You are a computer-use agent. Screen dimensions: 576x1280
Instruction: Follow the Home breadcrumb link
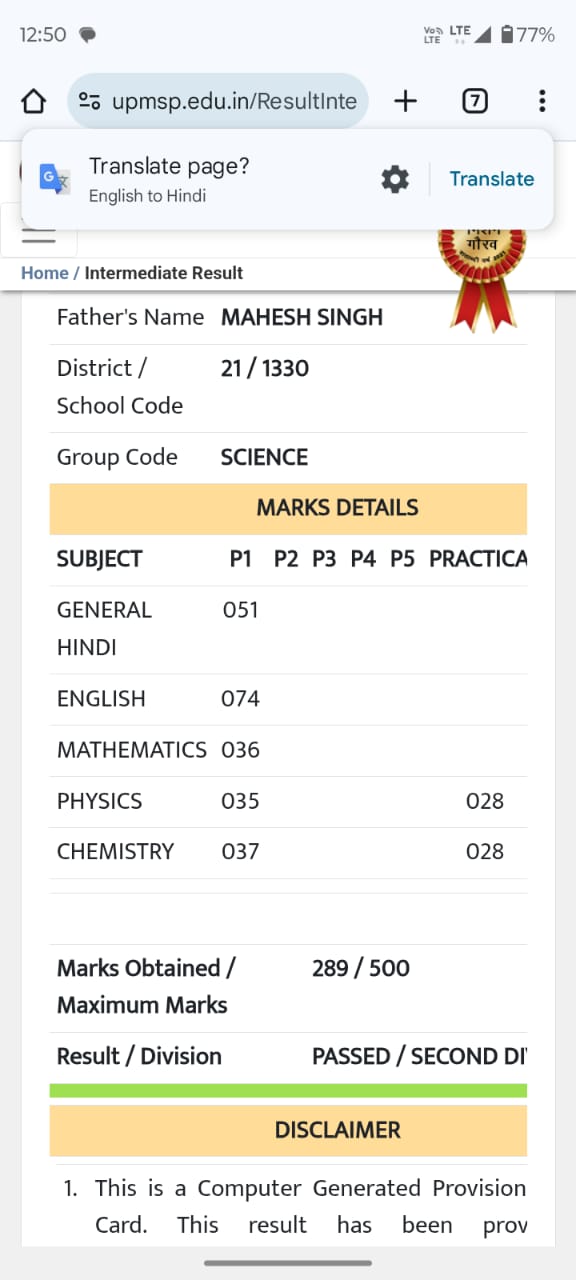click(45, 273)
